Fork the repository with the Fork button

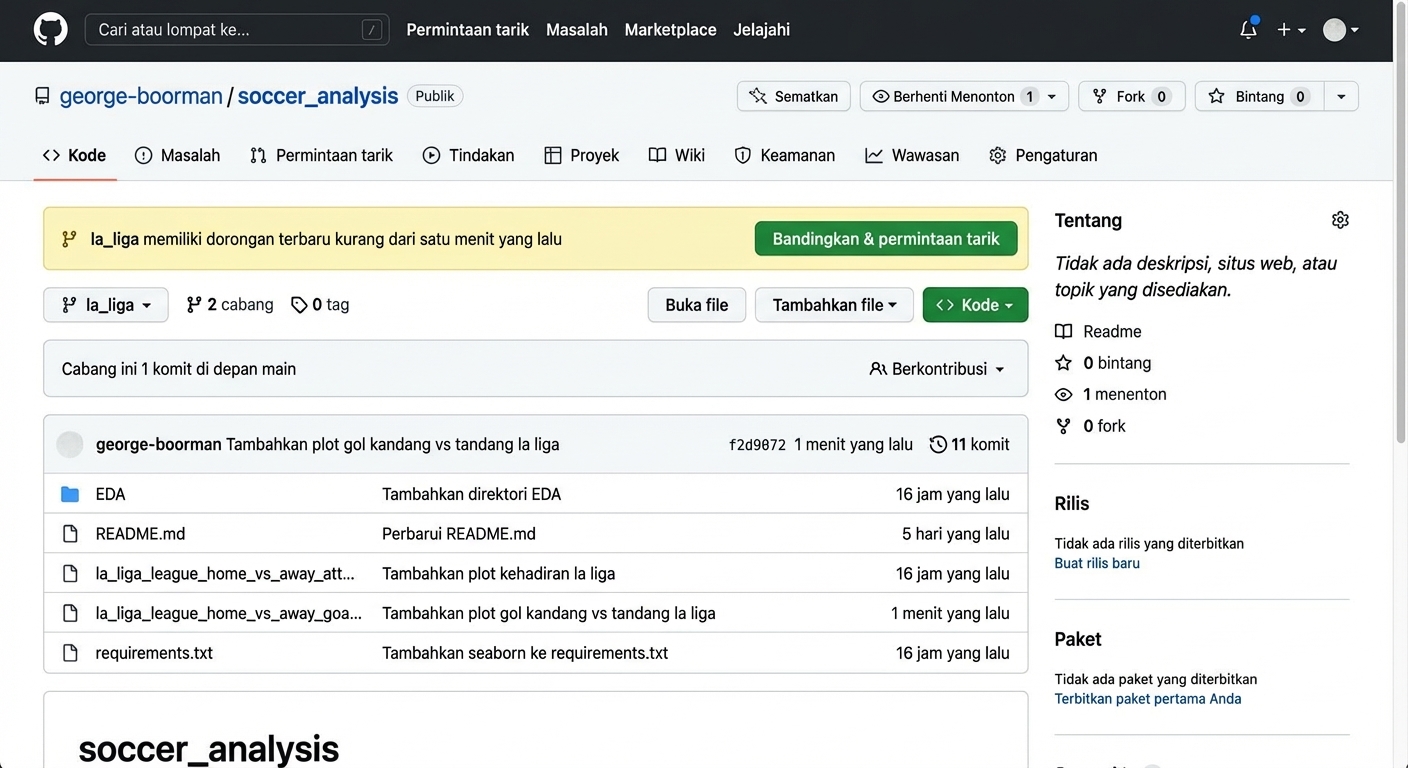tap(1132, 96)
